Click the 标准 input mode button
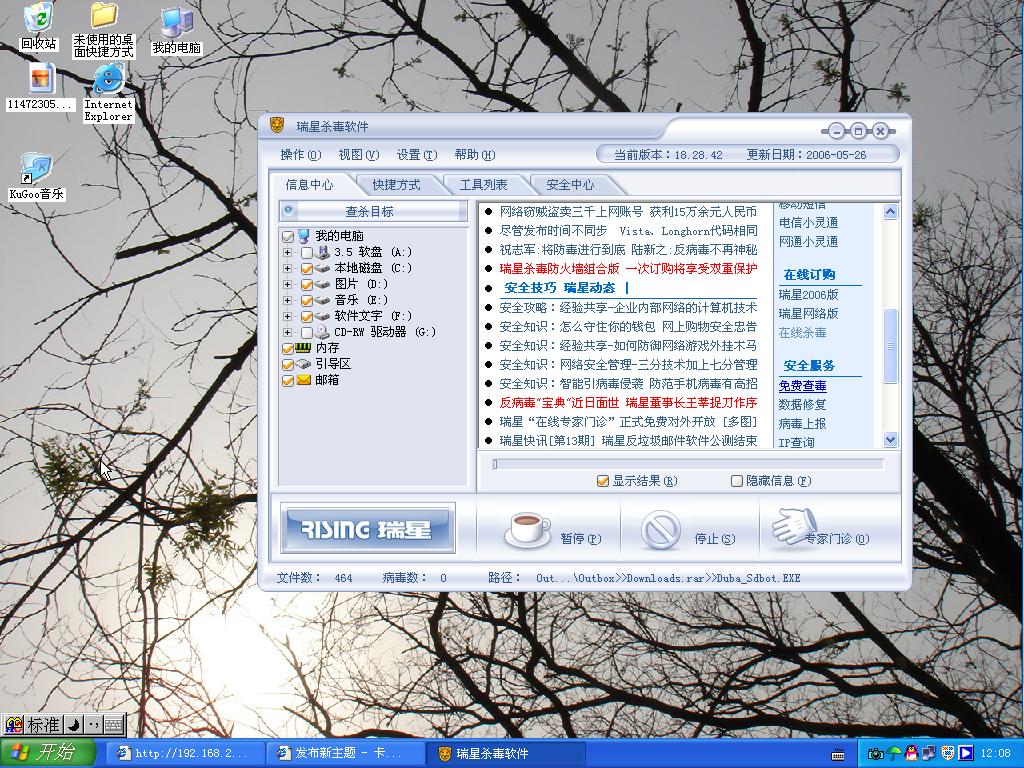1024x768 pixels. (x=44, y=725)
